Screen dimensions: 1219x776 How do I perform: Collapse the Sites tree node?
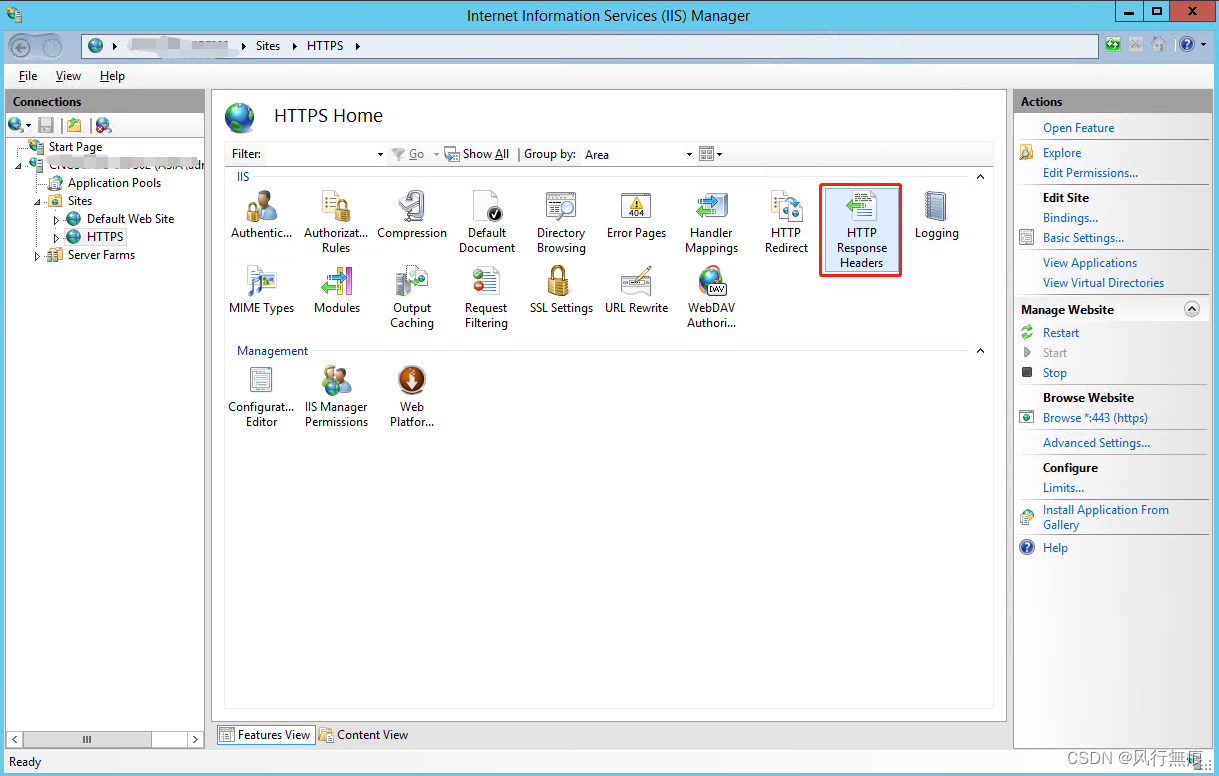(x=38, y=201)
